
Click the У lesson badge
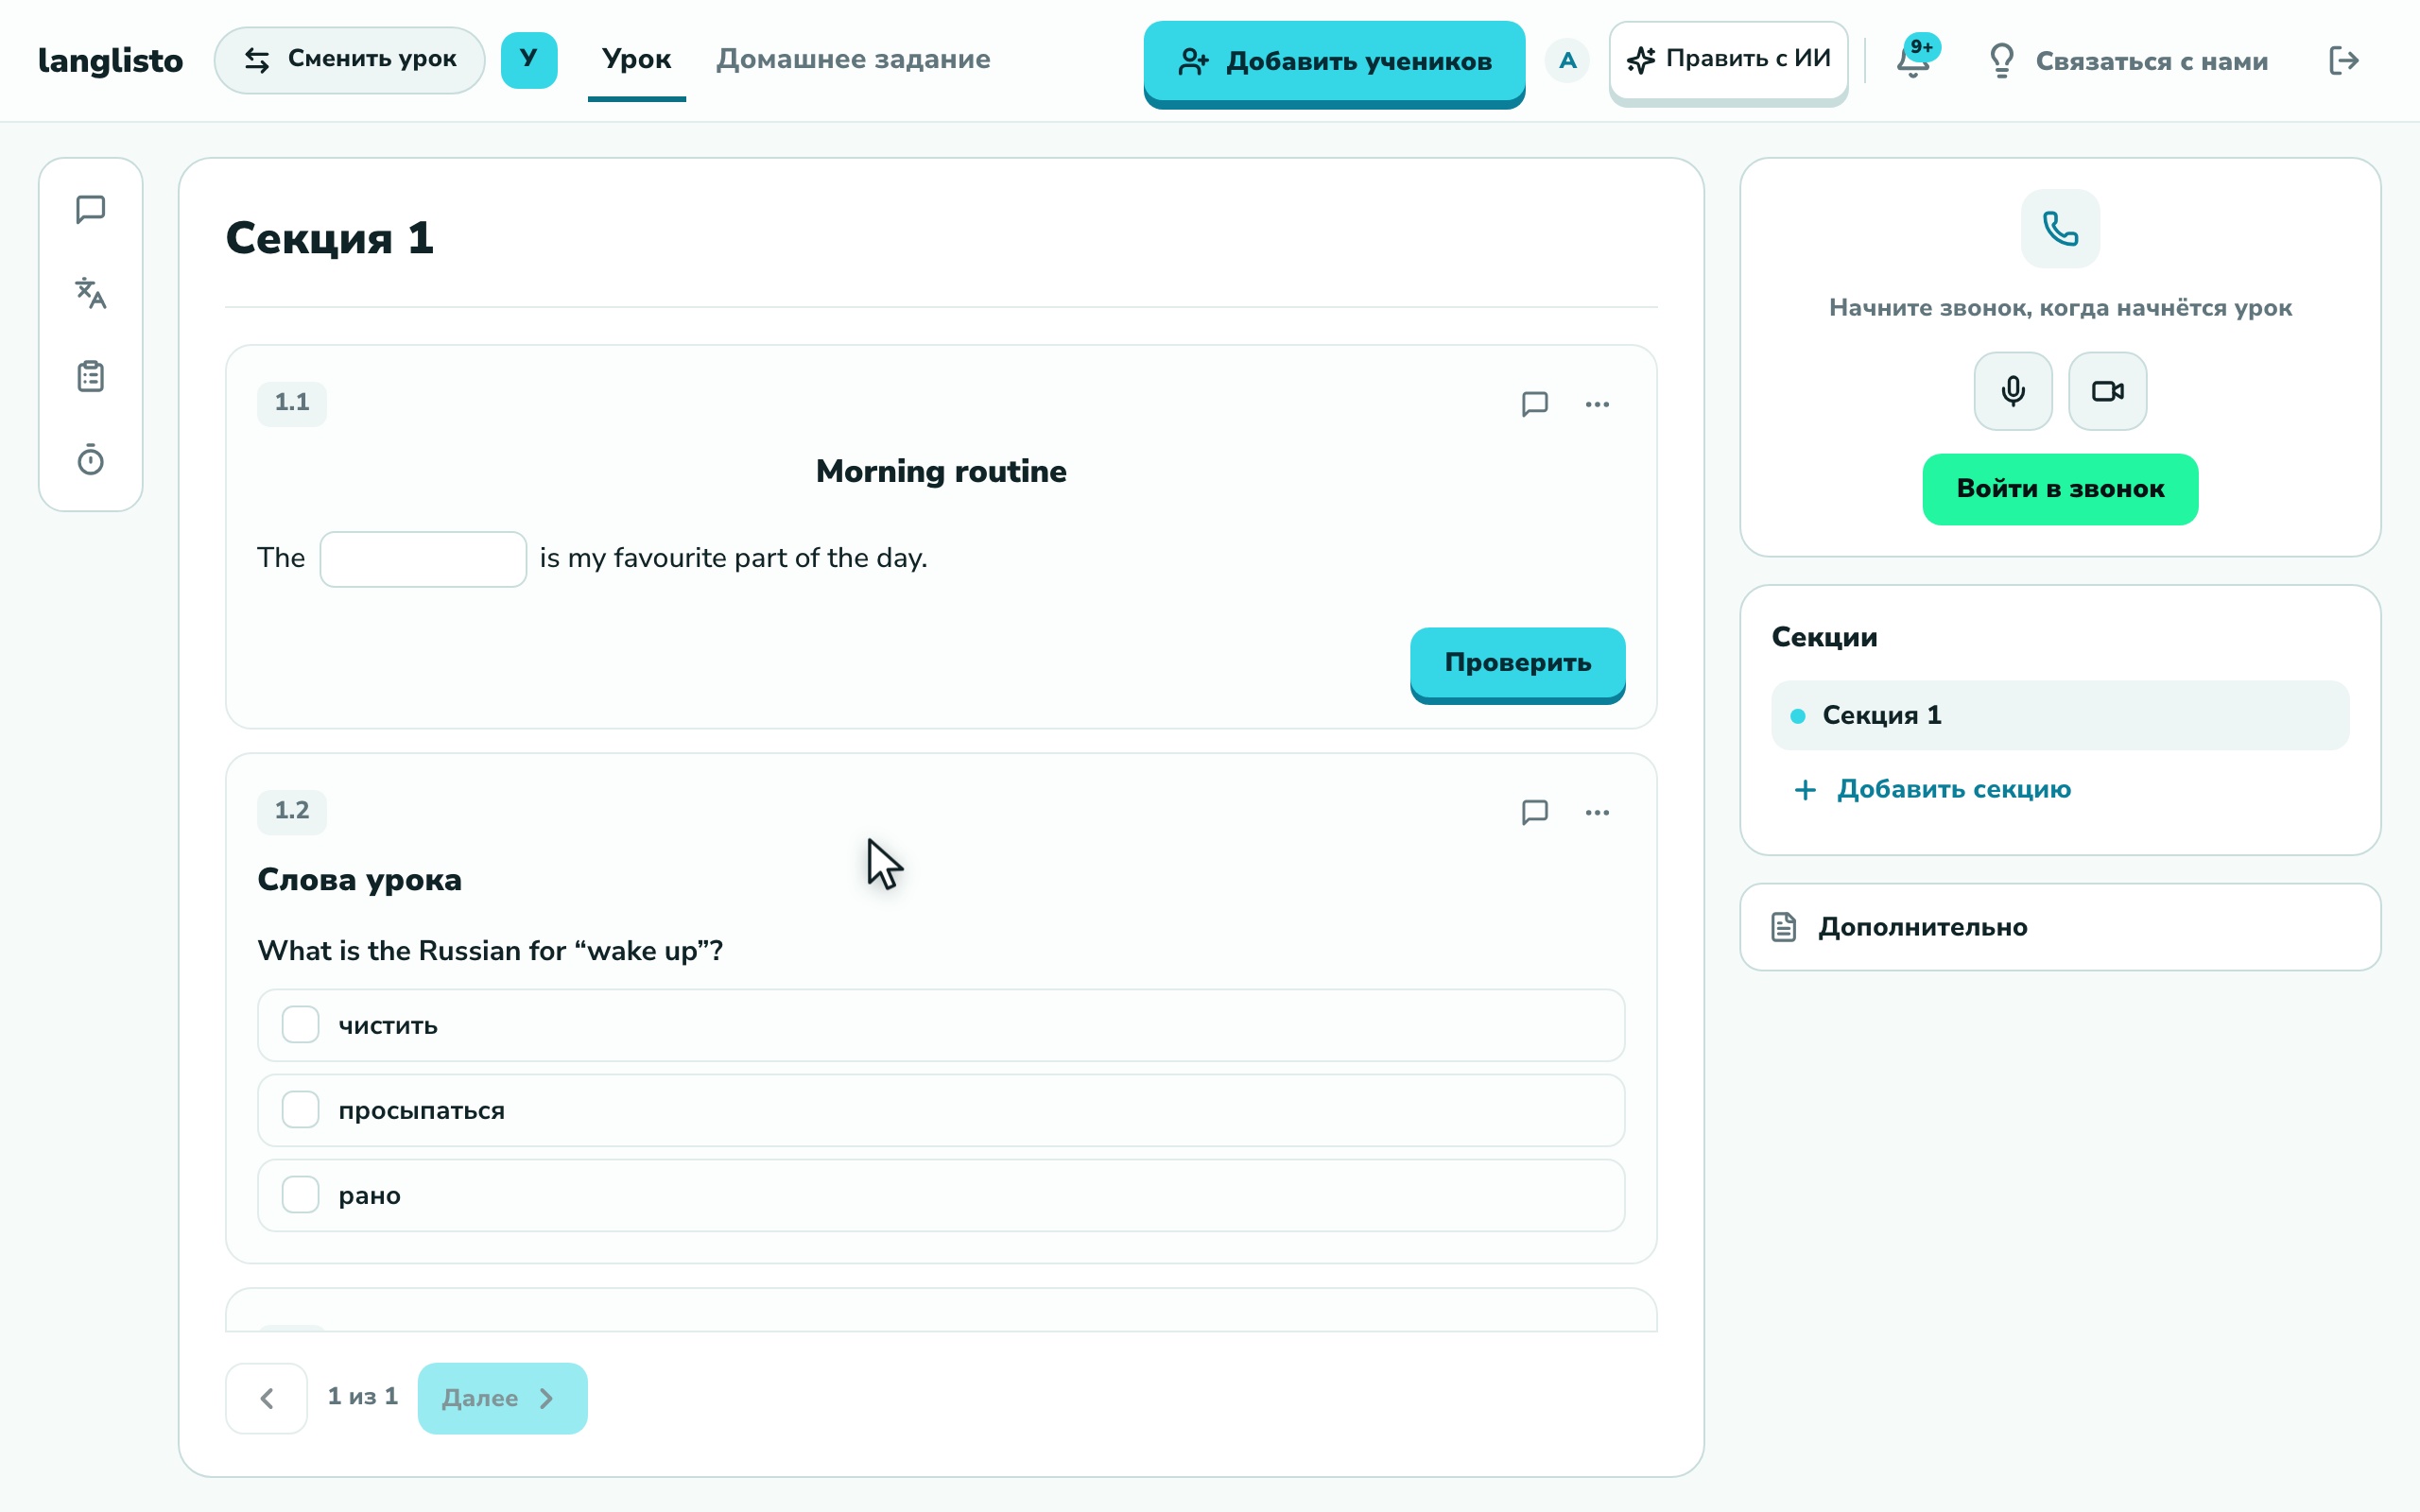point(529,60)
